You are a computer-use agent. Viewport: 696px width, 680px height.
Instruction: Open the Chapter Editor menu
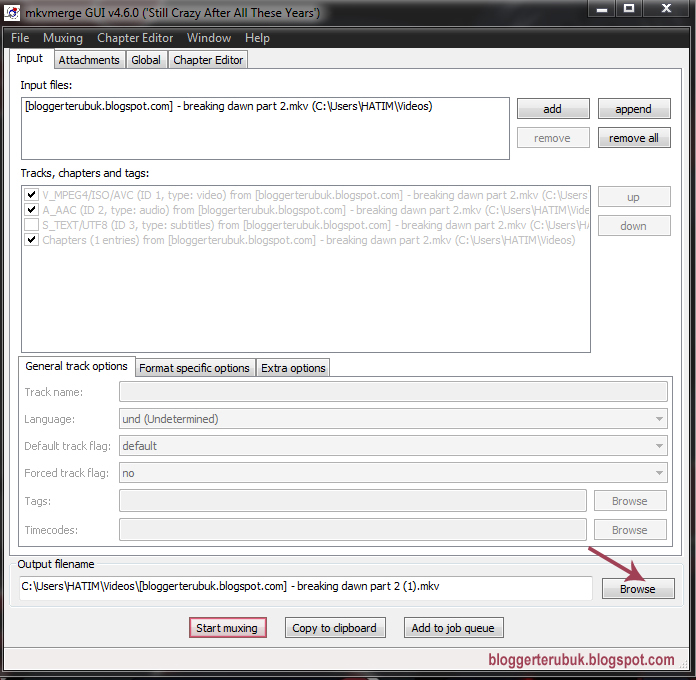pos(135,38)
